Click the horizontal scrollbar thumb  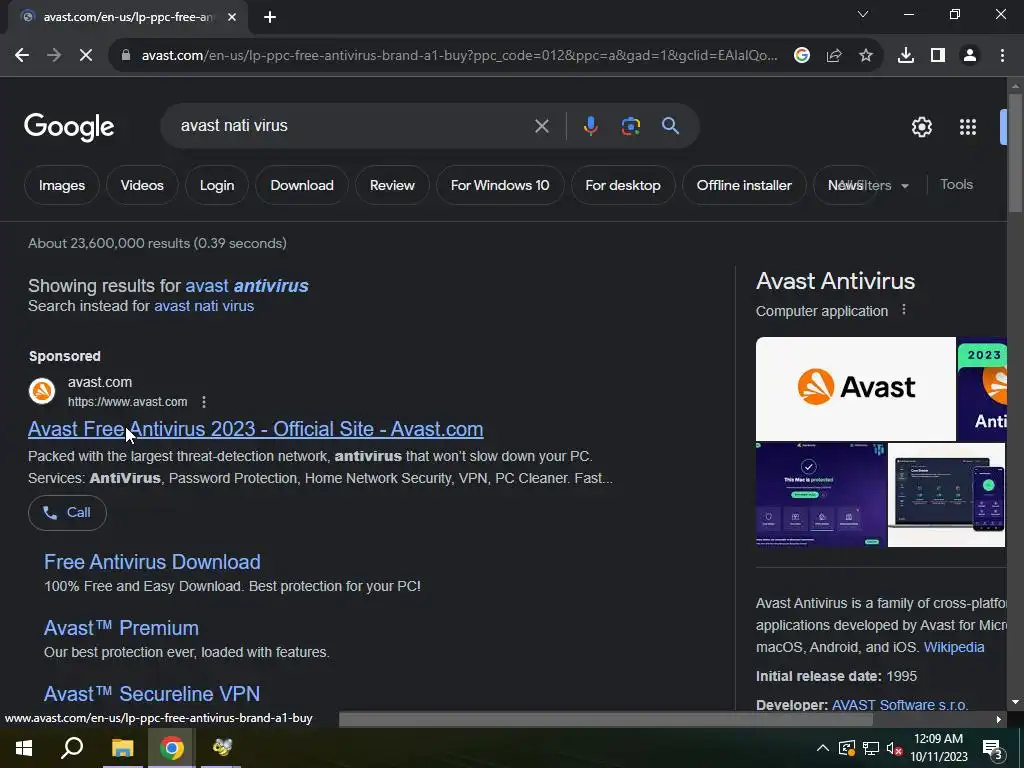[x=605, y=719]
